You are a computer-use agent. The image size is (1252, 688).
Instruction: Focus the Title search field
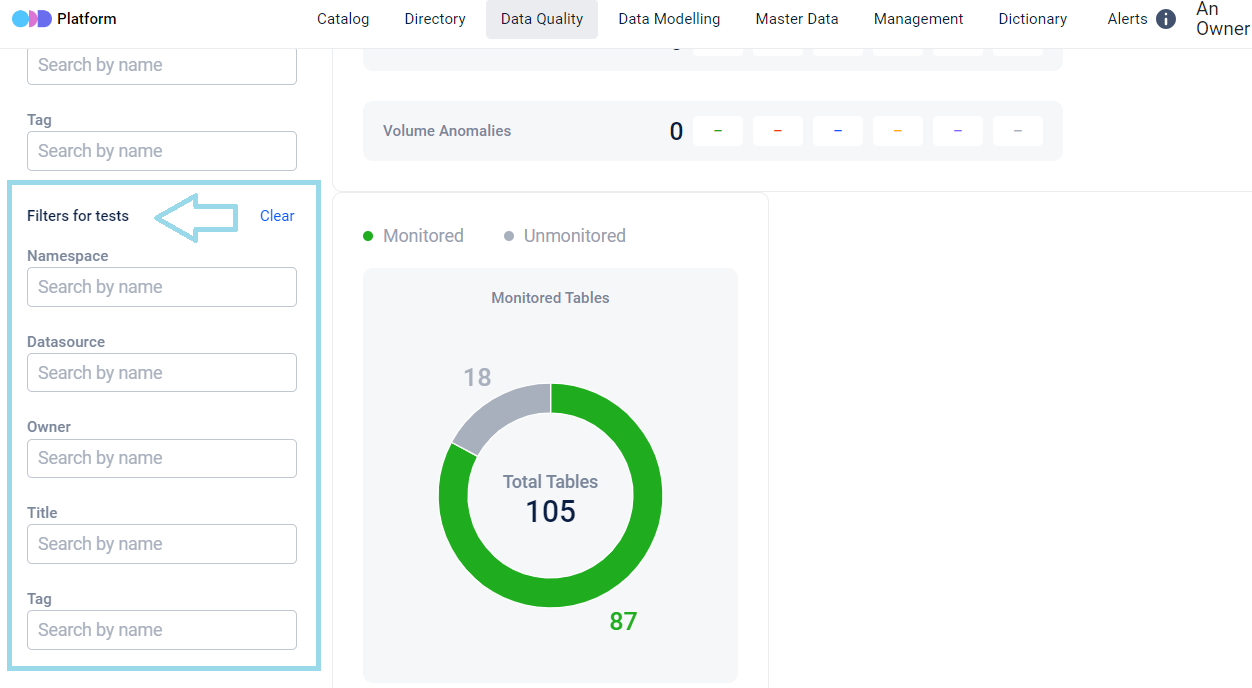pyautogui.click(x=162, y=544)
